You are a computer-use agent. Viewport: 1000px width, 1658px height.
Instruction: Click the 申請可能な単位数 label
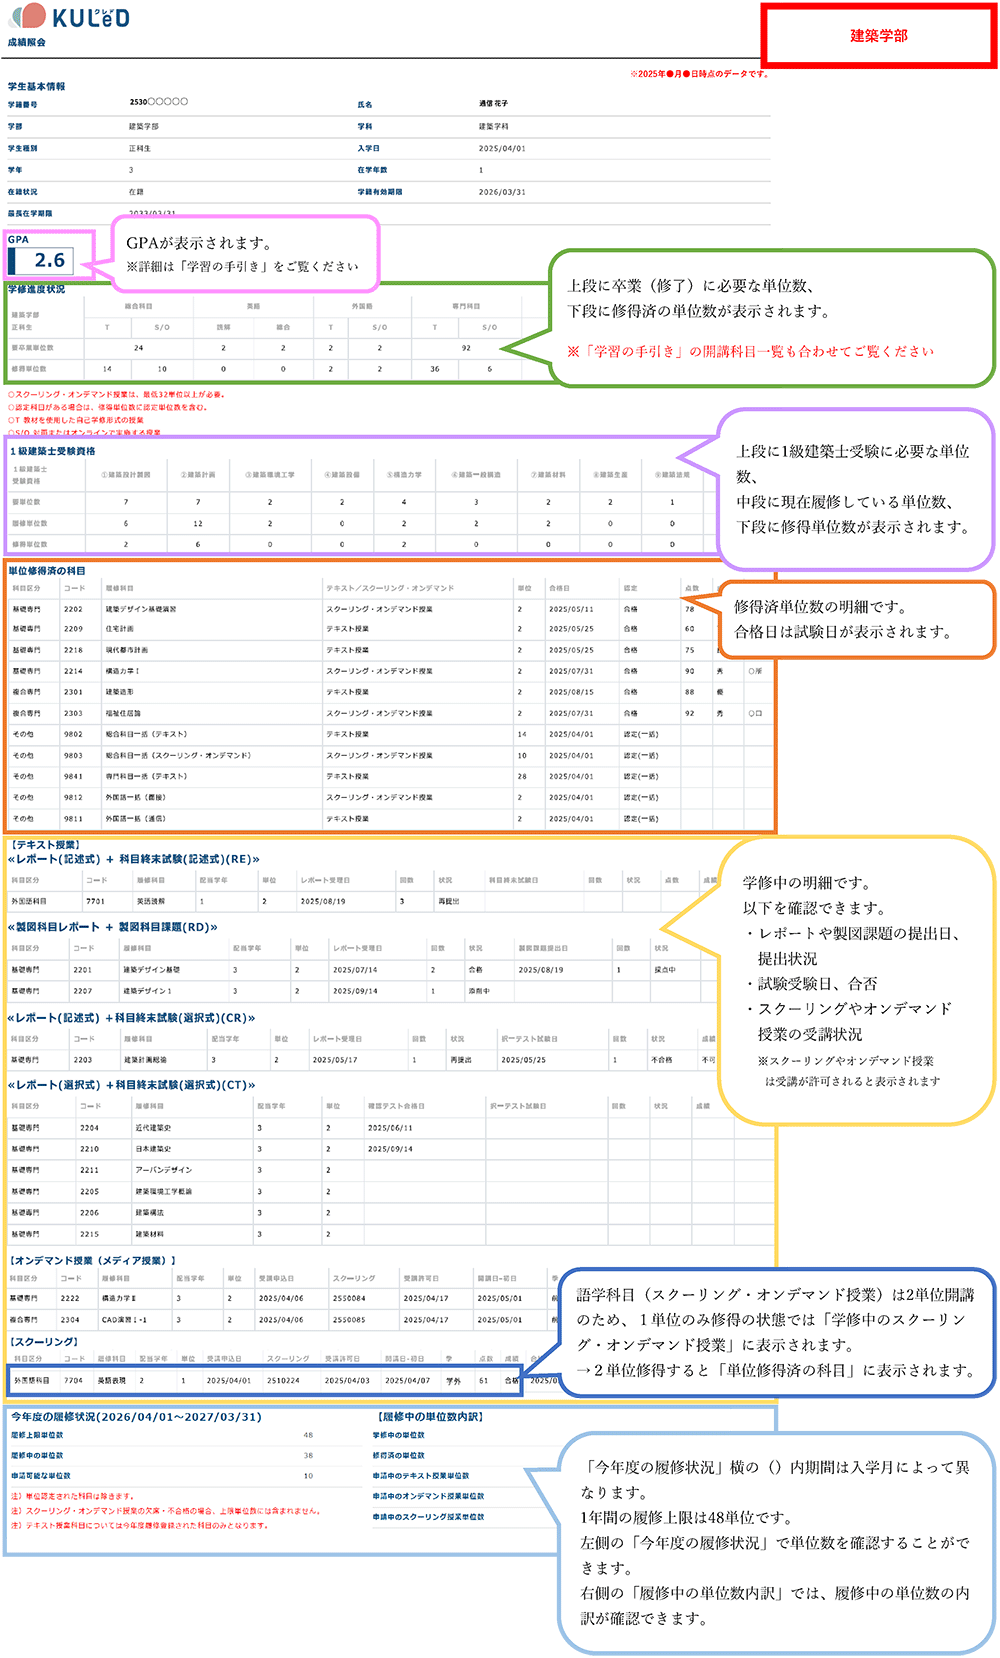click(41, 1476)
